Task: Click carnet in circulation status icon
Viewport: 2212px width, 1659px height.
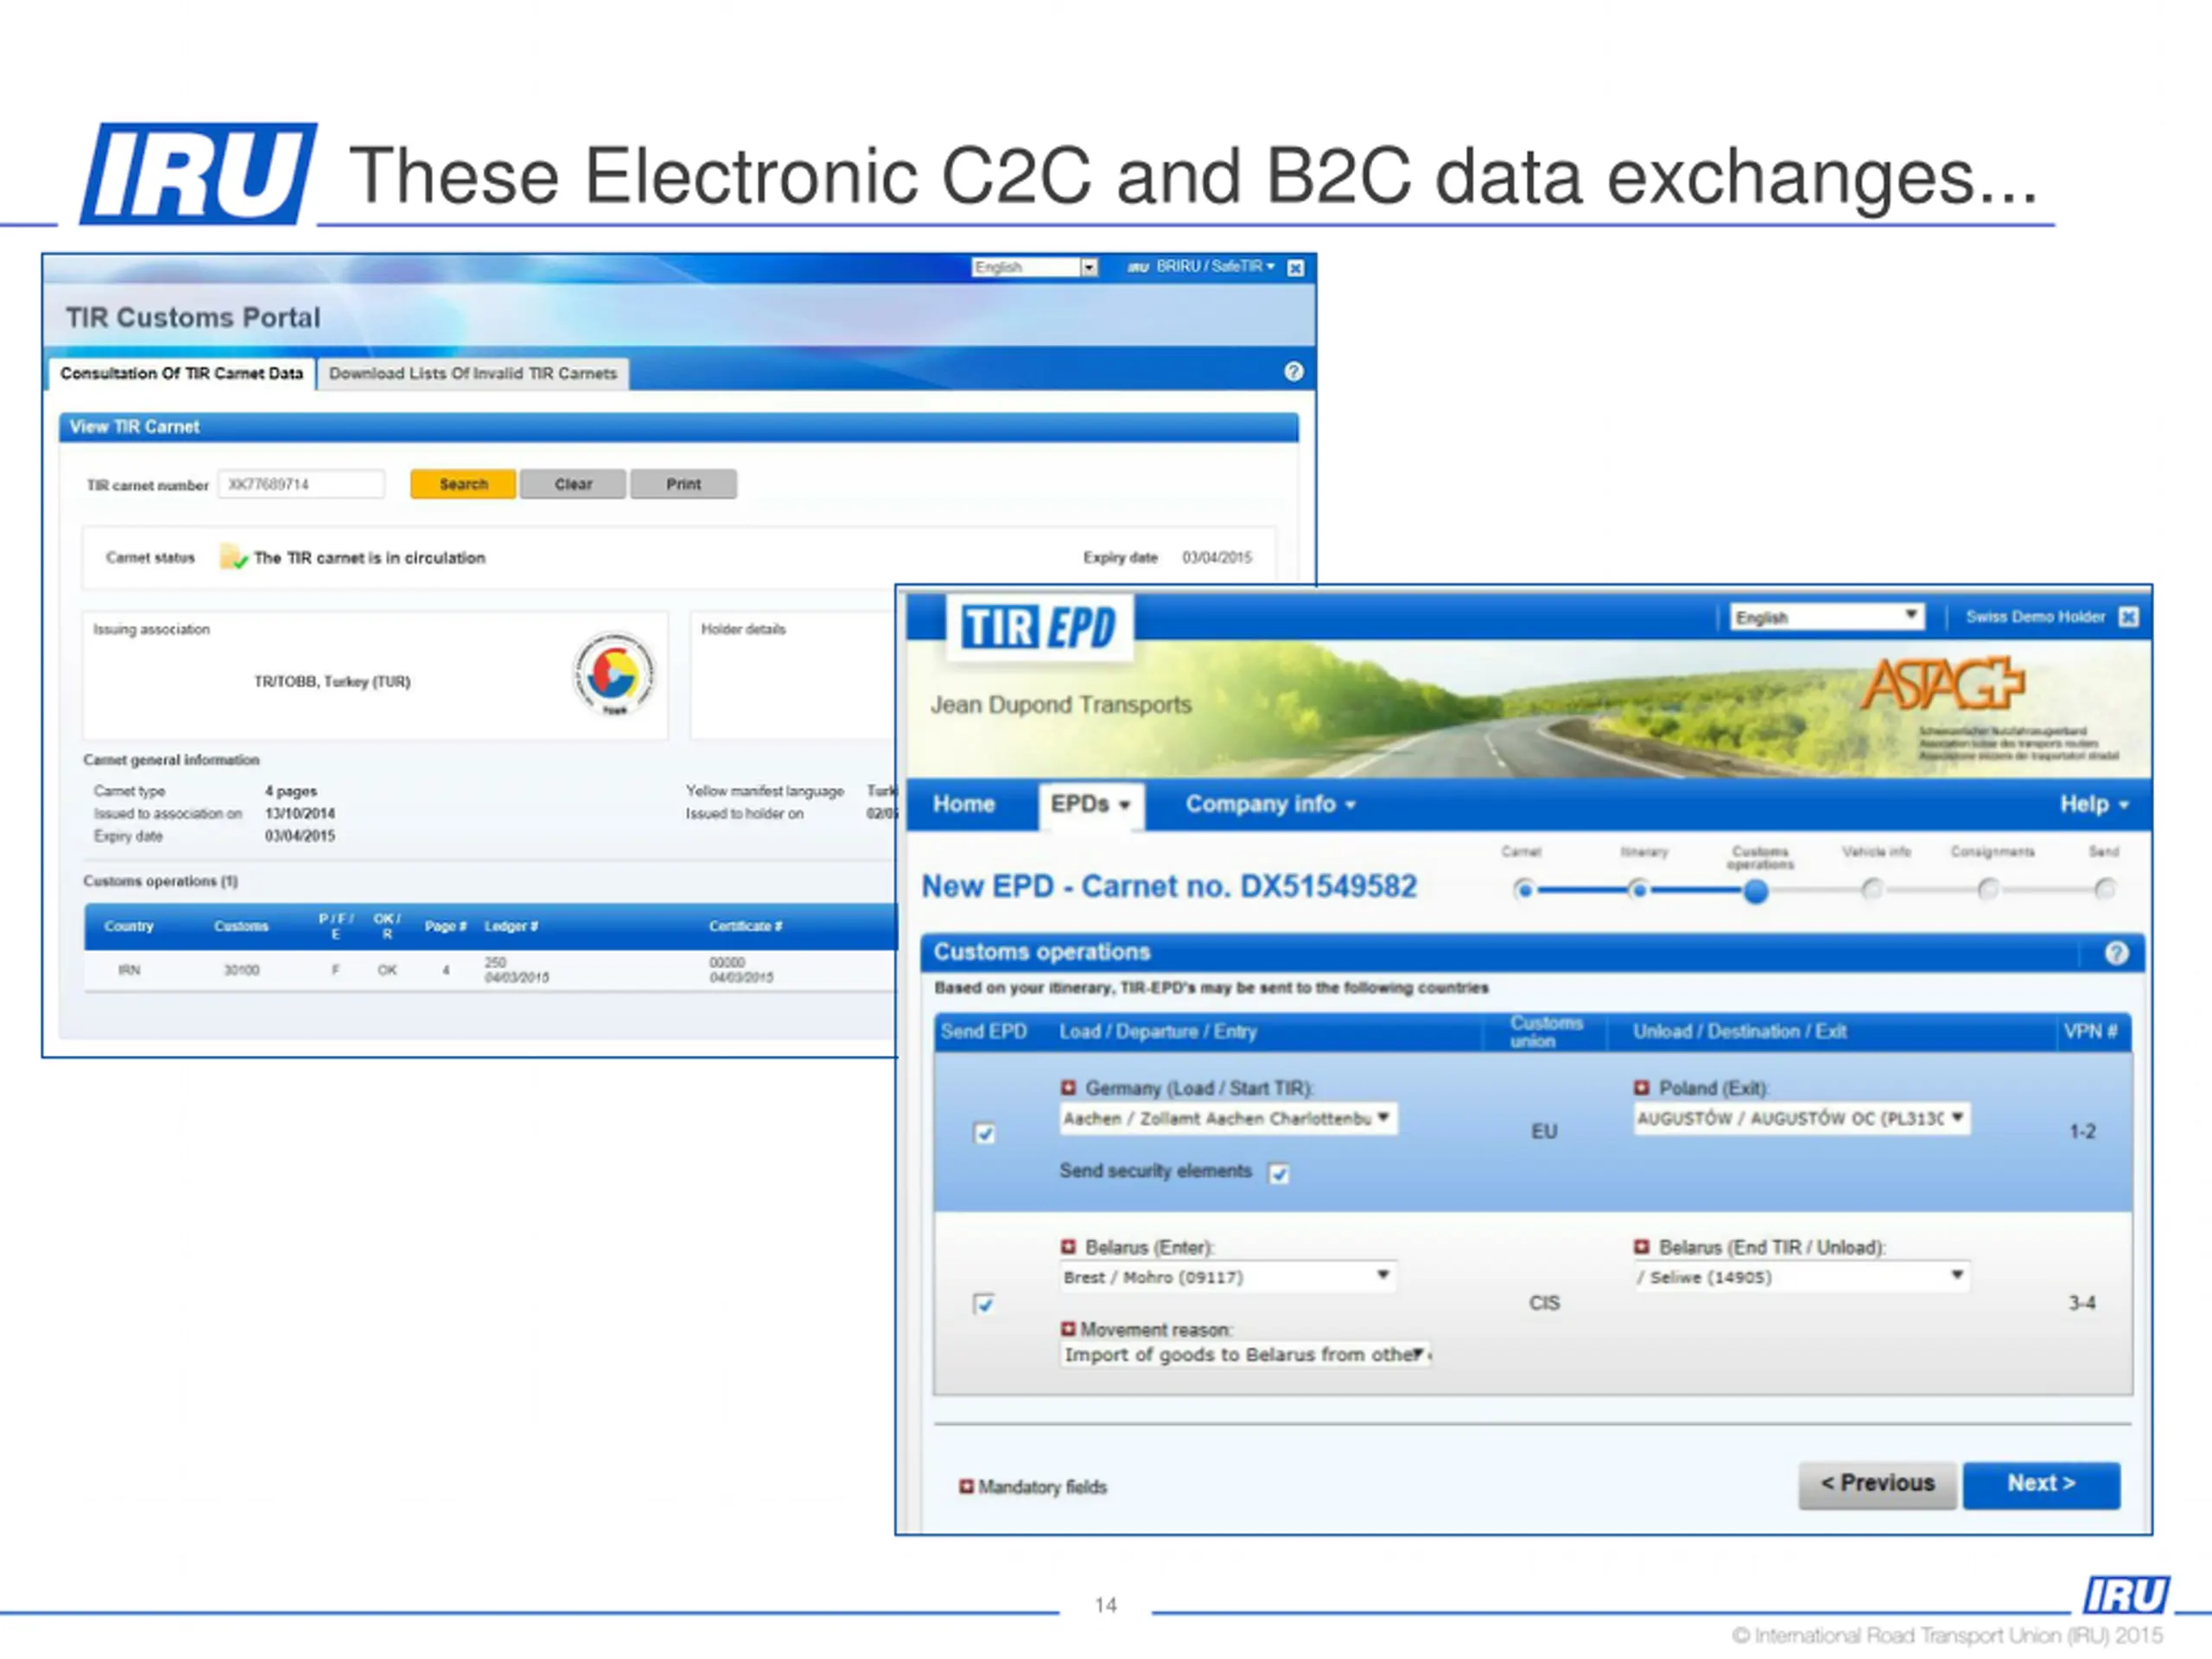Action: click(x=233, y=557)
